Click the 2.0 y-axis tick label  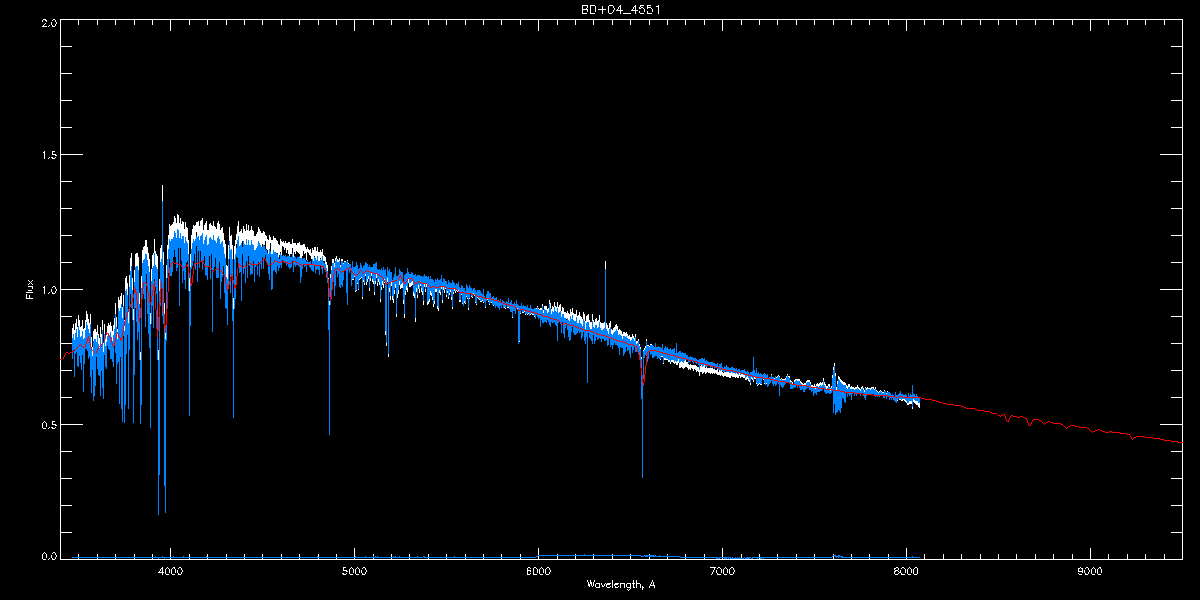click(x=47, y=21)
